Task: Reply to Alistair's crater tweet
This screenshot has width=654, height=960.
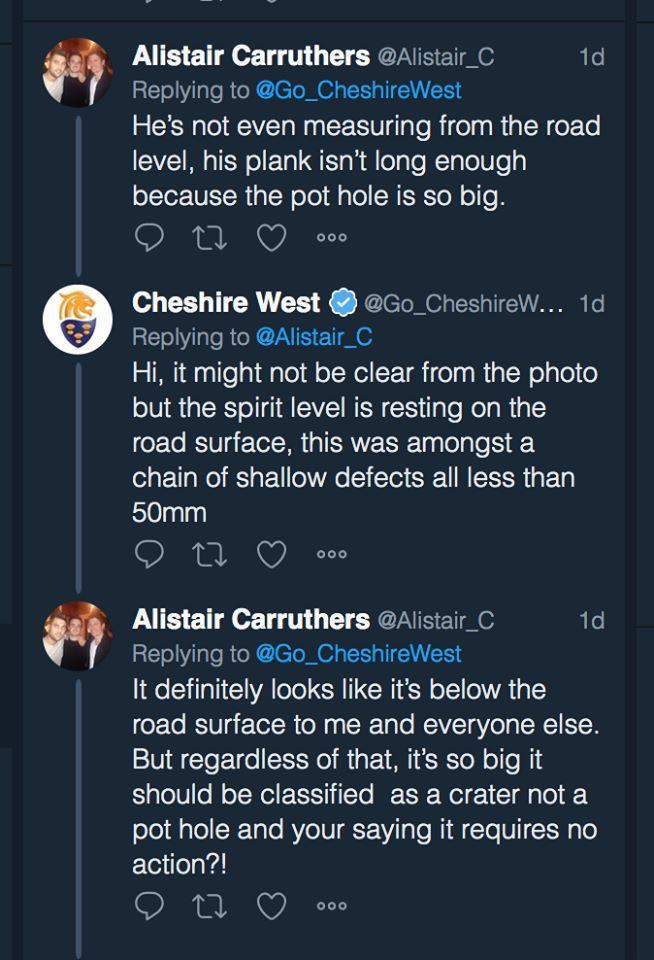Action: click(x=147, y=904)
